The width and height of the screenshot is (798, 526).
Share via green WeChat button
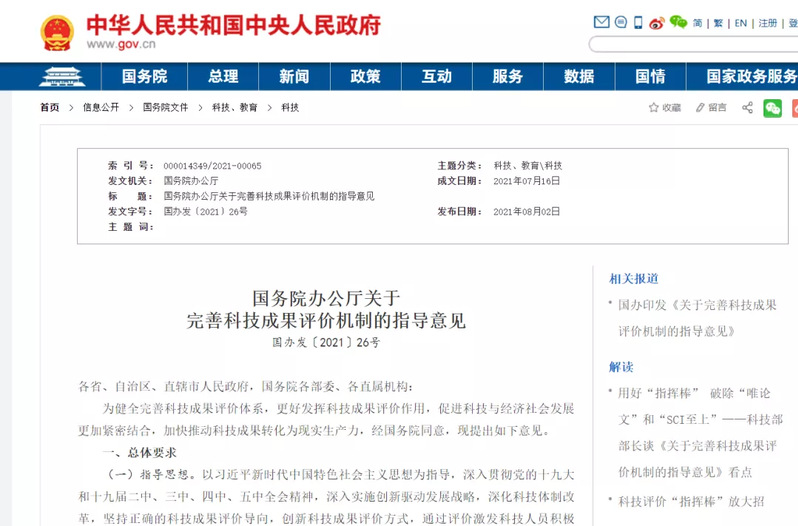(773, 108)
